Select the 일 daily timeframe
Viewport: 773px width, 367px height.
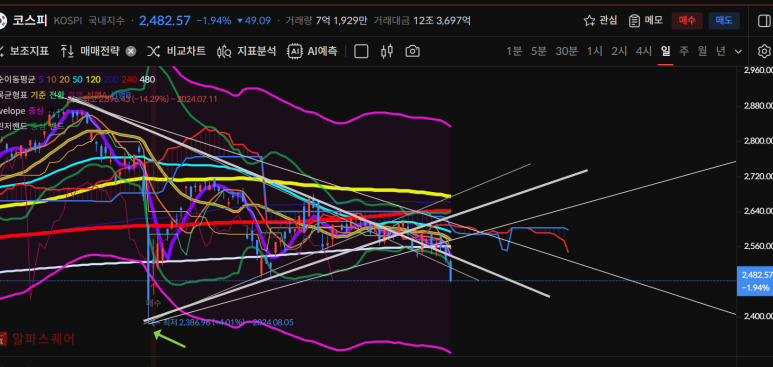666,51
